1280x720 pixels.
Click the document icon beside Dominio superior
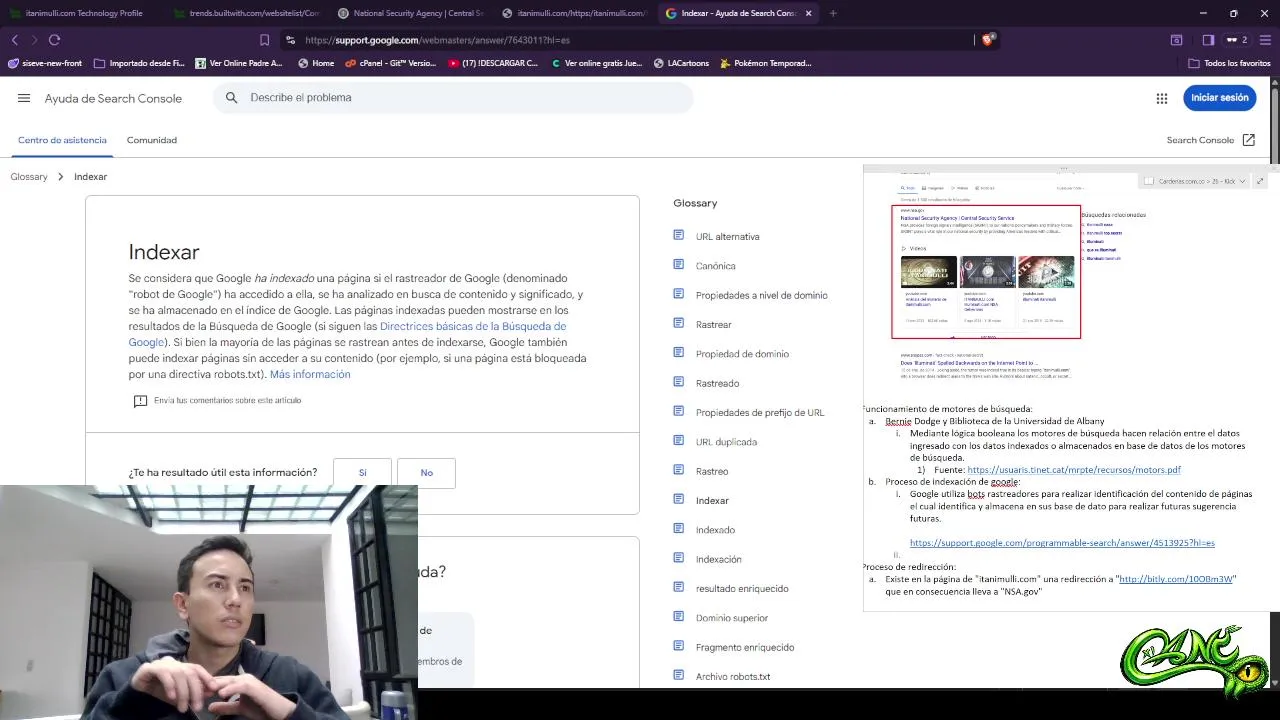click(x=679, y=617)
